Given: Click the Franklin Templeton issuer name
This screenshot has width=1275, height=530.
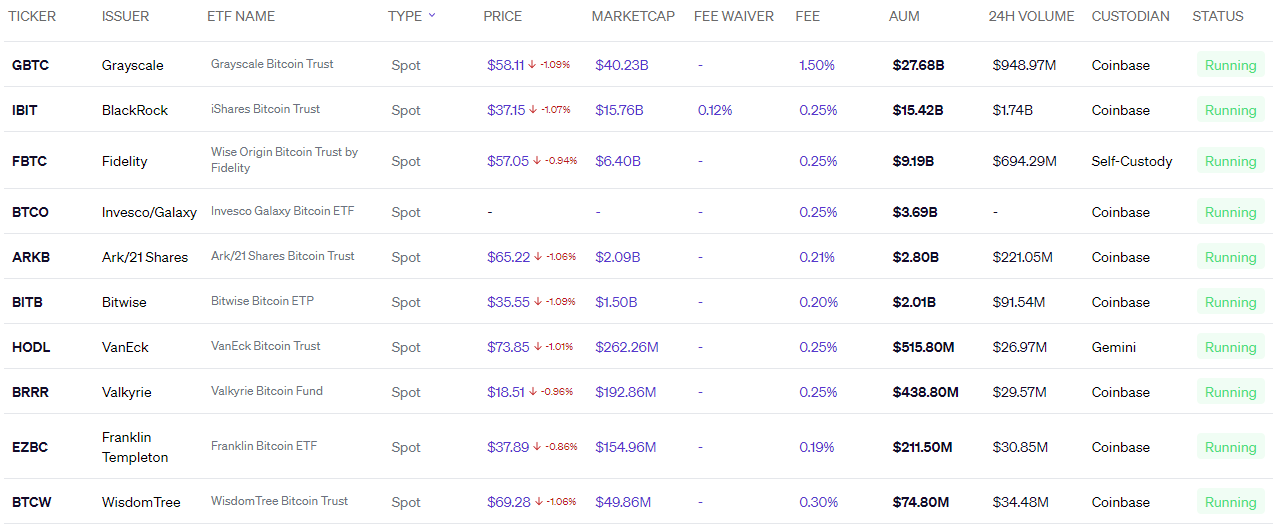Looking at the screenshot, I should 135,447.
